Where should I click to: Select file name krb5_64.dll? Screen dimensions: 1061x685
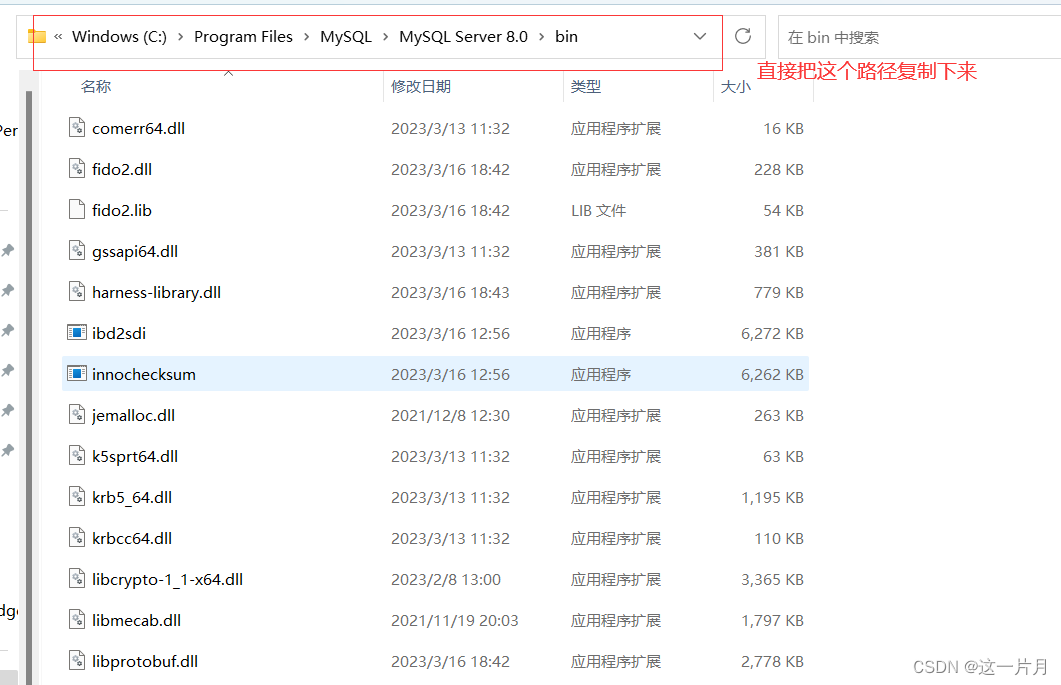click(132, 498)
